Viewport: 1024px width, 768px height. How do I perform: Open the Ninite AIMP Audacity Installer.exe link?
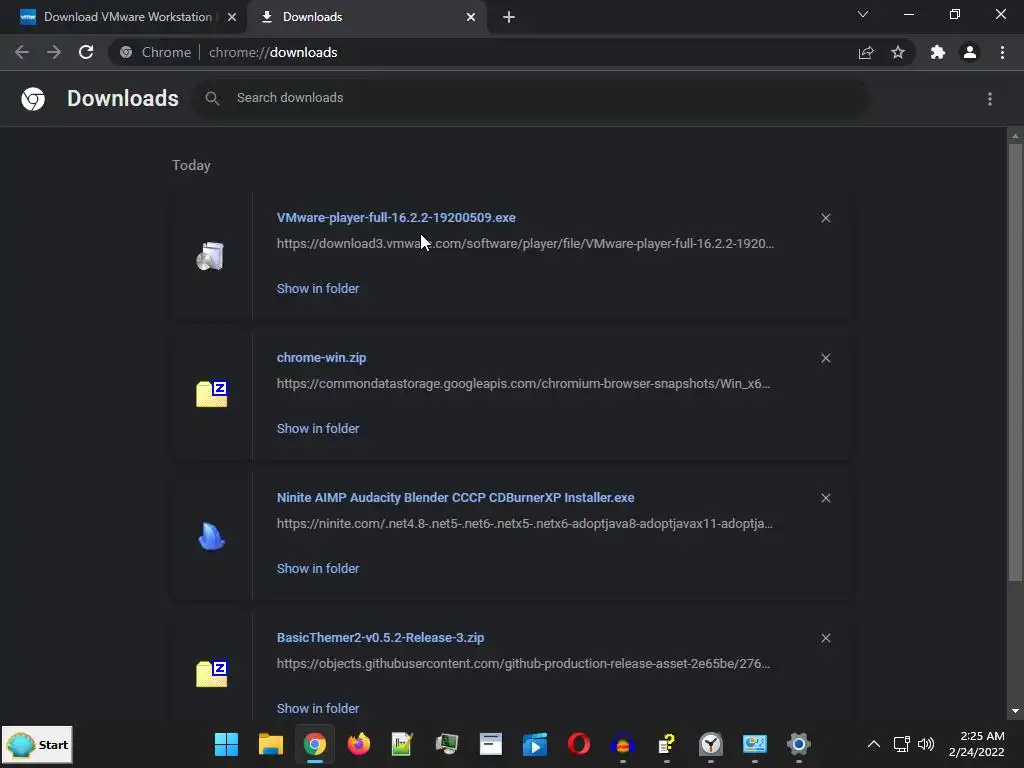pos(455,498)
